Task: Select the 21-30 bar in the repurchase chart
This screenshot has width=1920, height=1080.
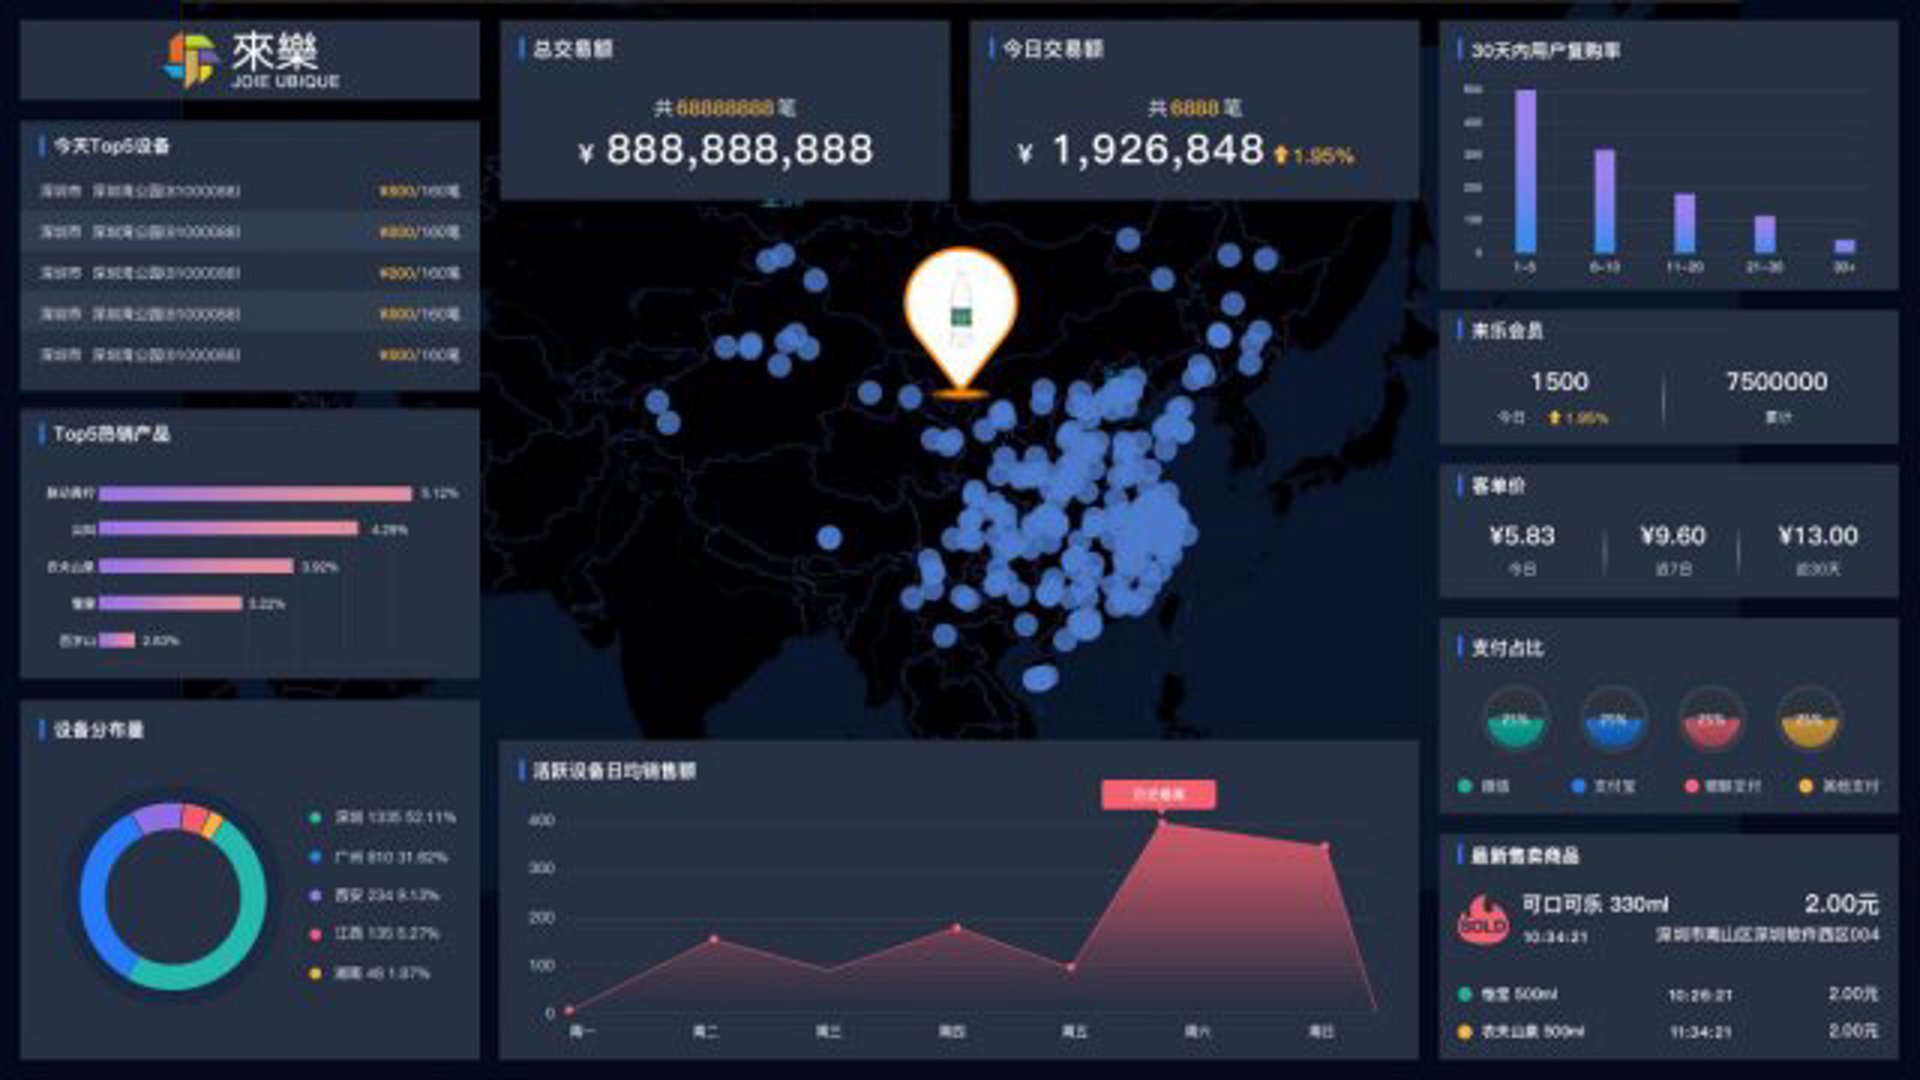Action: pos(1765,234)
